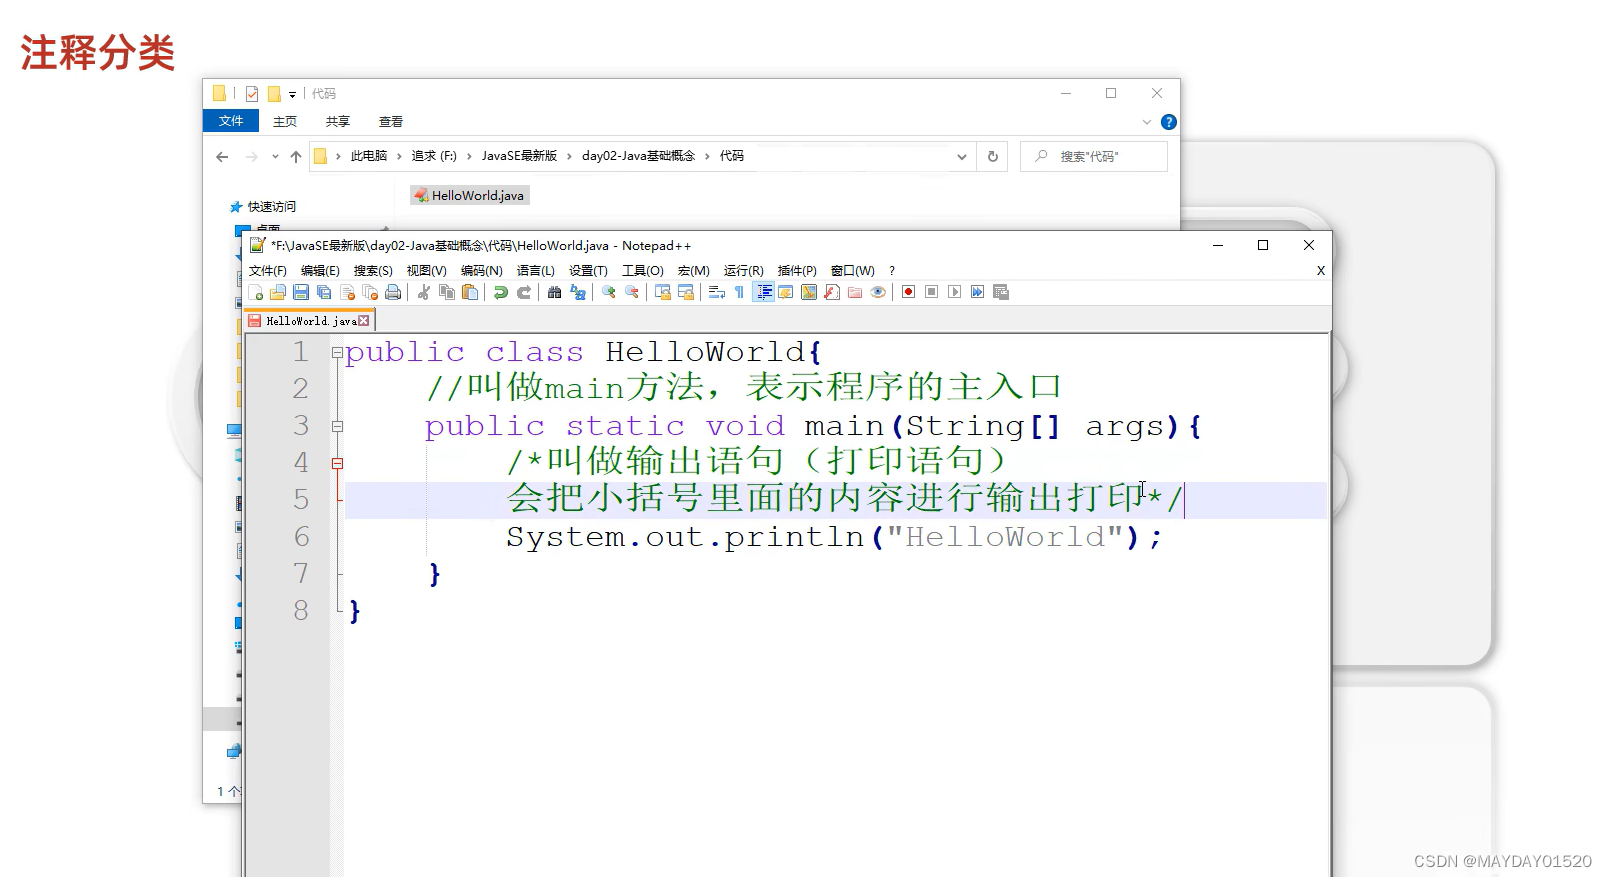Click the Synchronize vertical scrolling icon
Image resolution: width=1607 pixels, height=877 pixels.
(663, 292)
